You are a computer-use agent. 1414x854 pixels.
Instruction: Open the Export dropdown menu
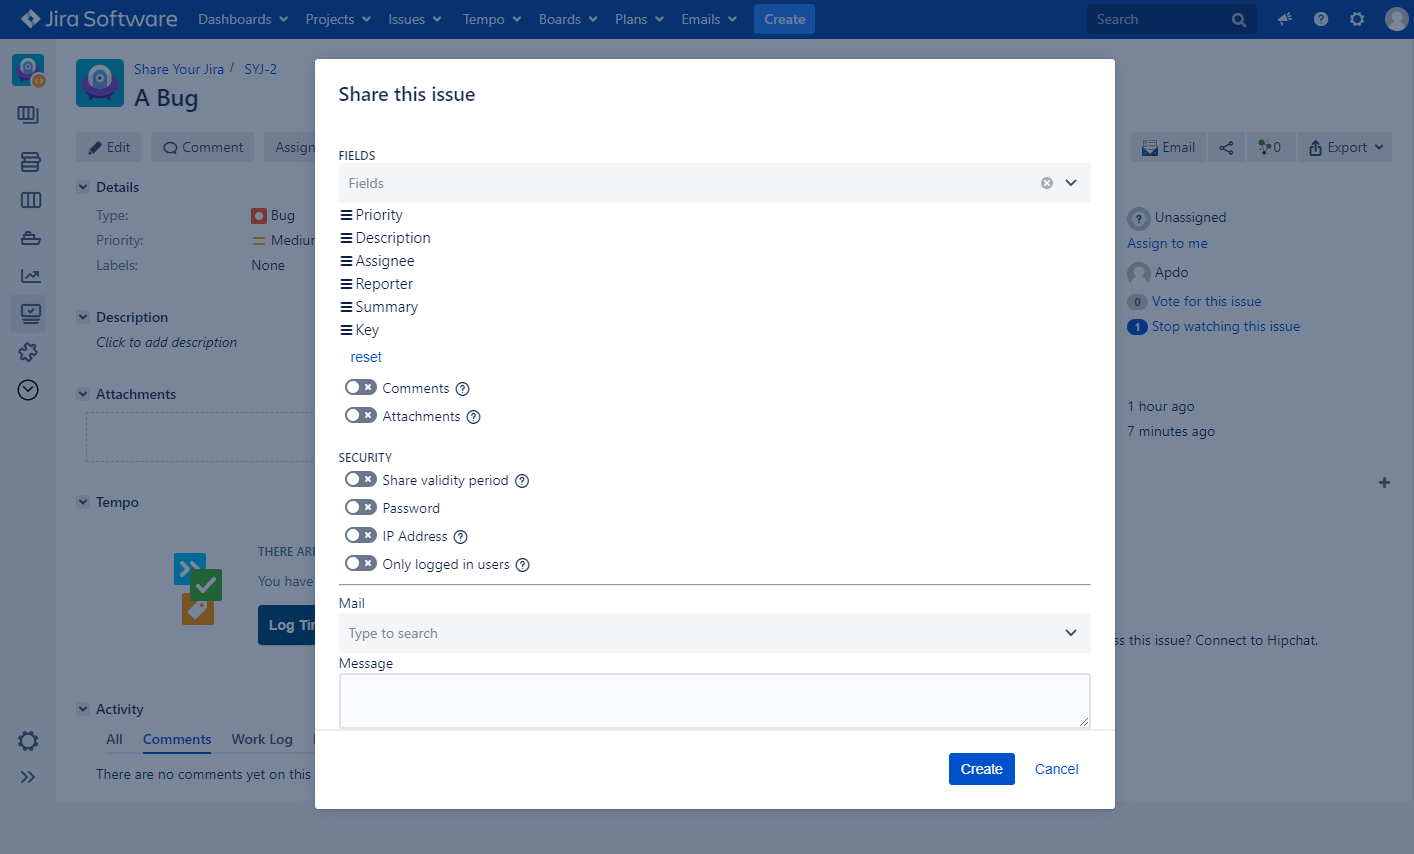1346,147
